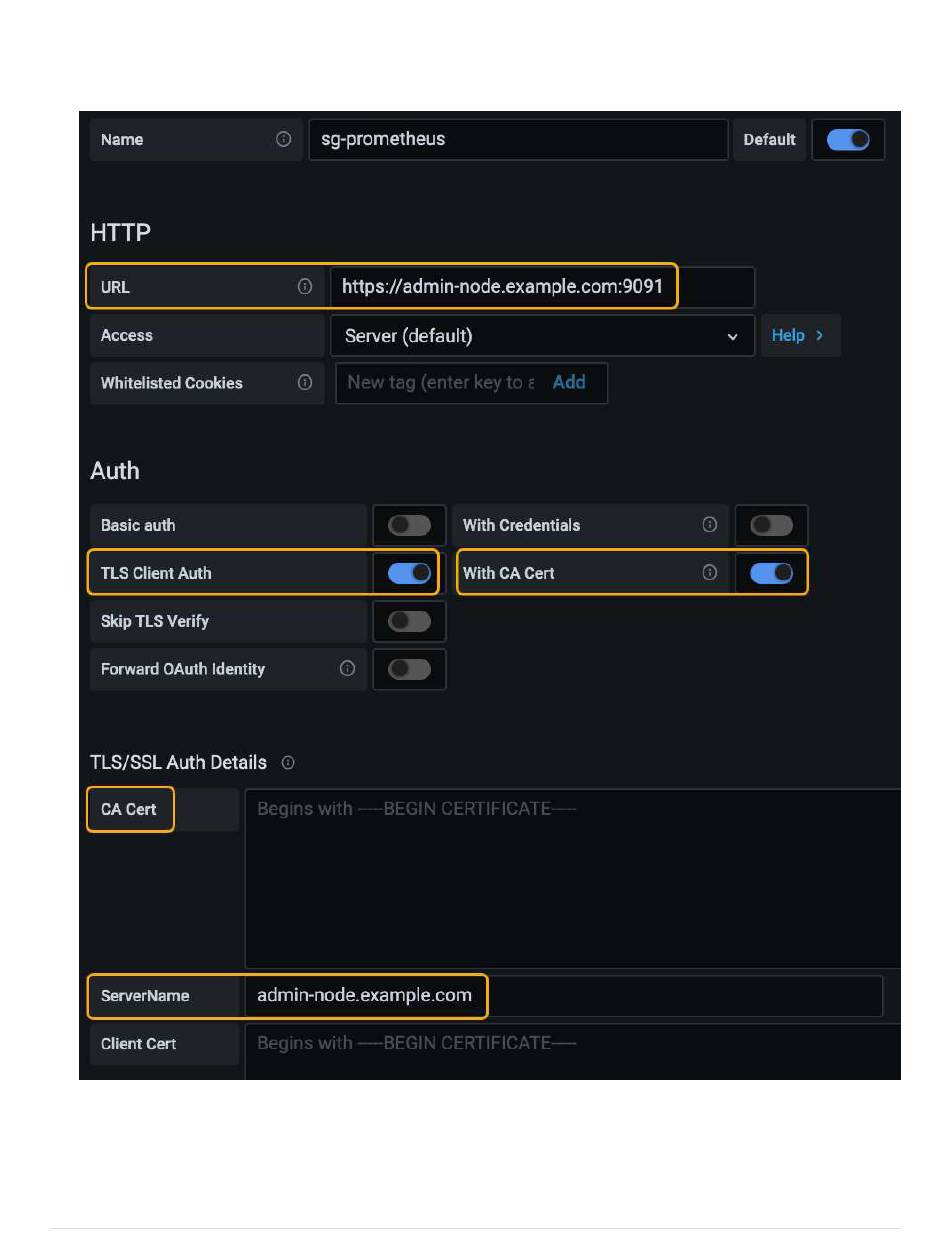Click Add for whitelisted cookies
The image size is (950, 1248).
coord(569,383)
